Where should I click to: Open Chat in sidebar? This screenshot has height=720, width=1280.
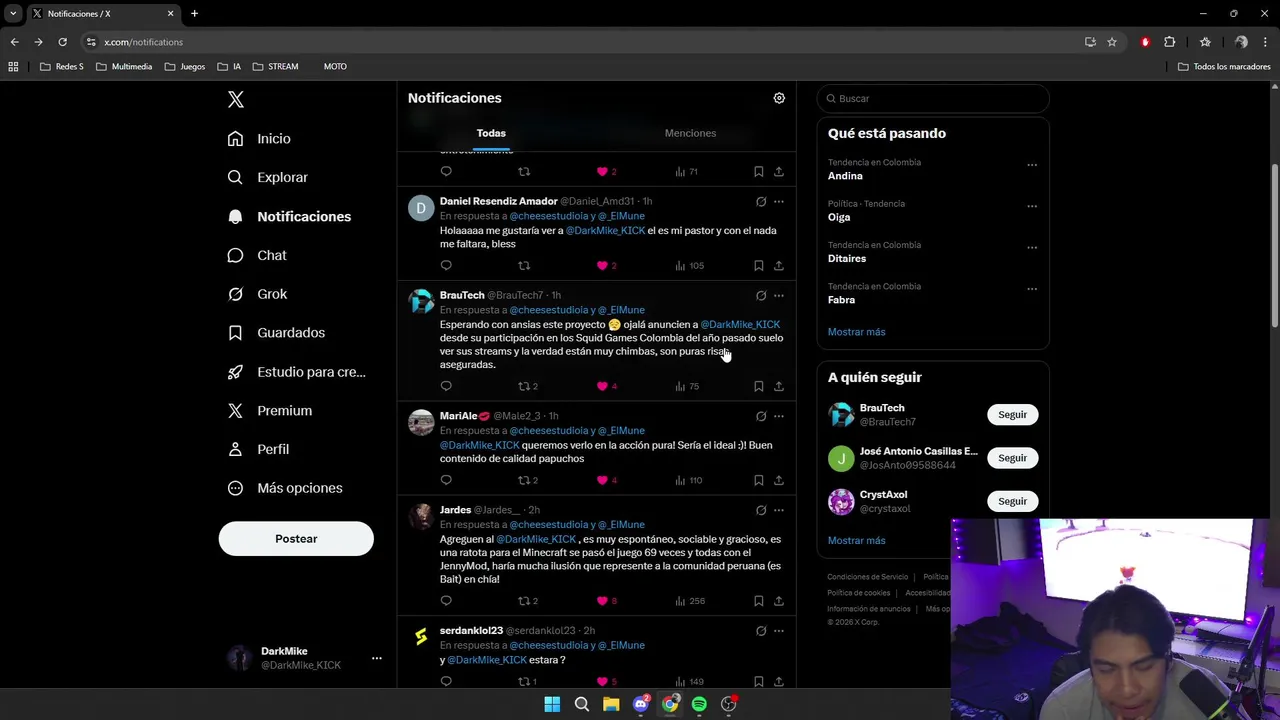pos(257,255)
